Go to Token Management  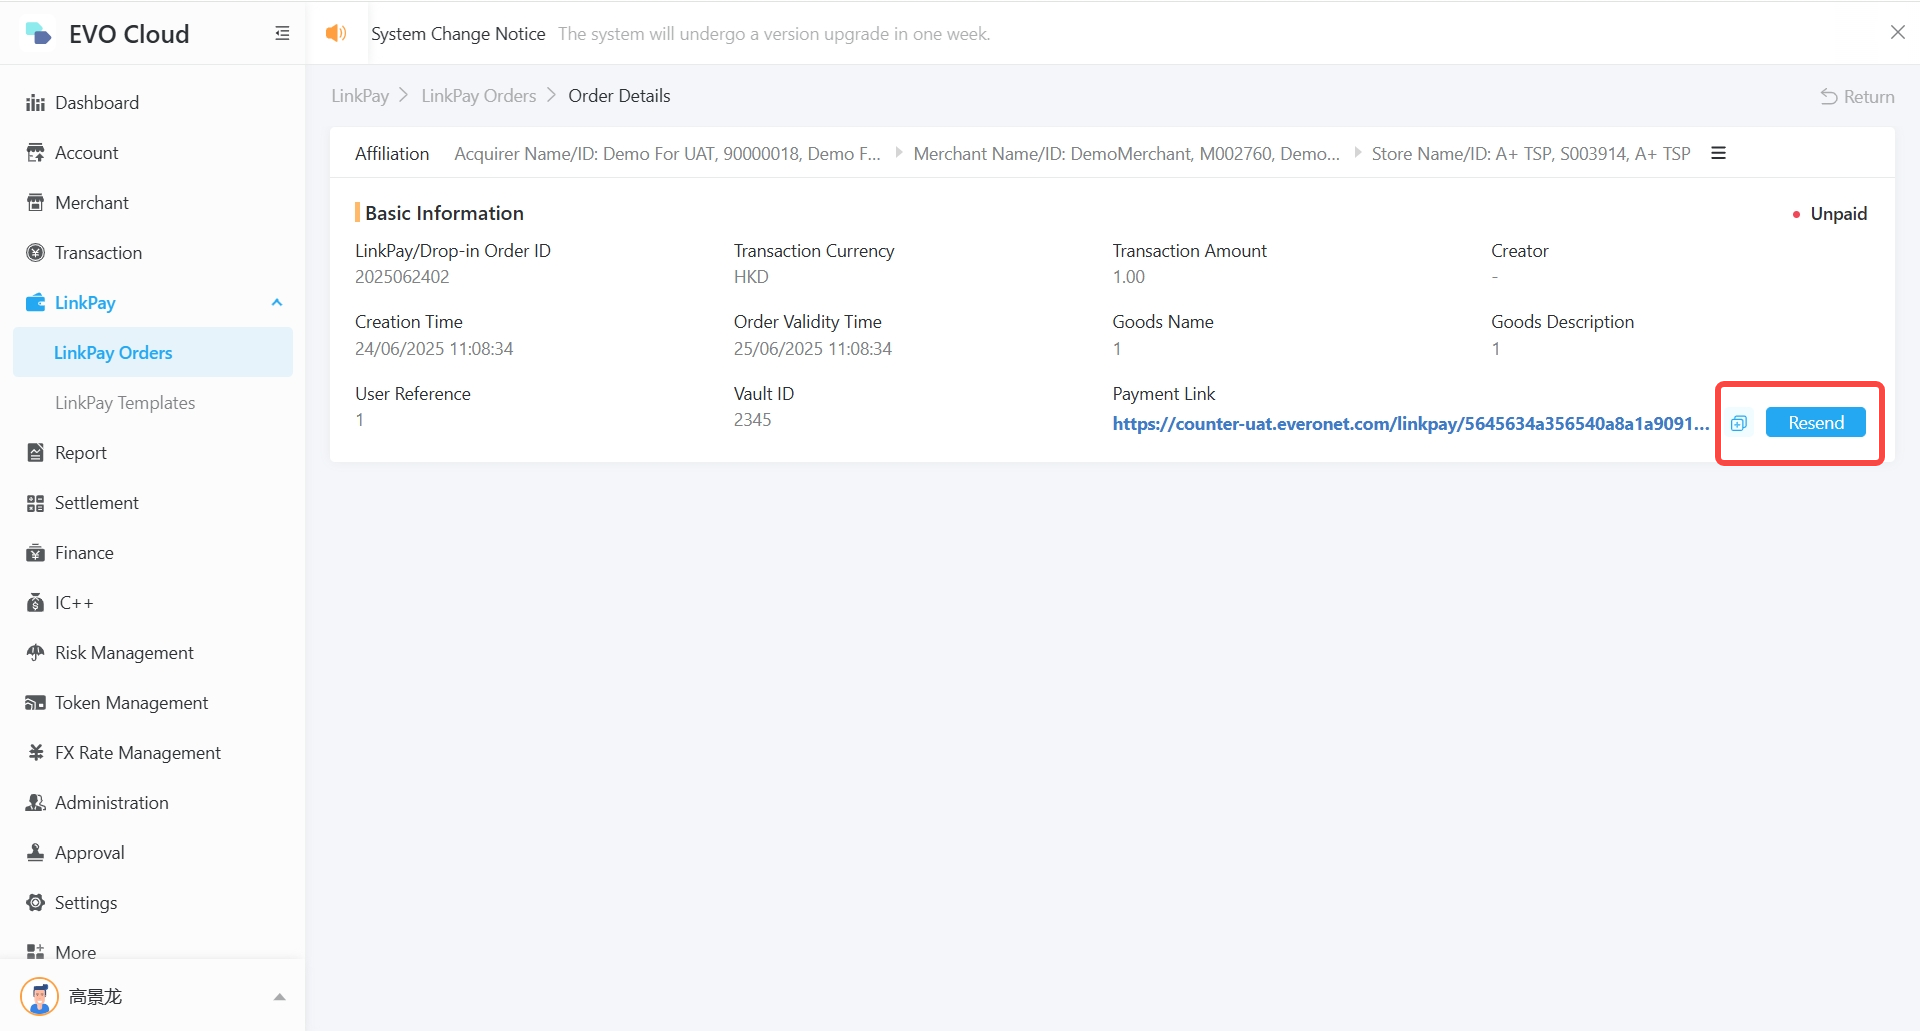(x=131, y=703)
